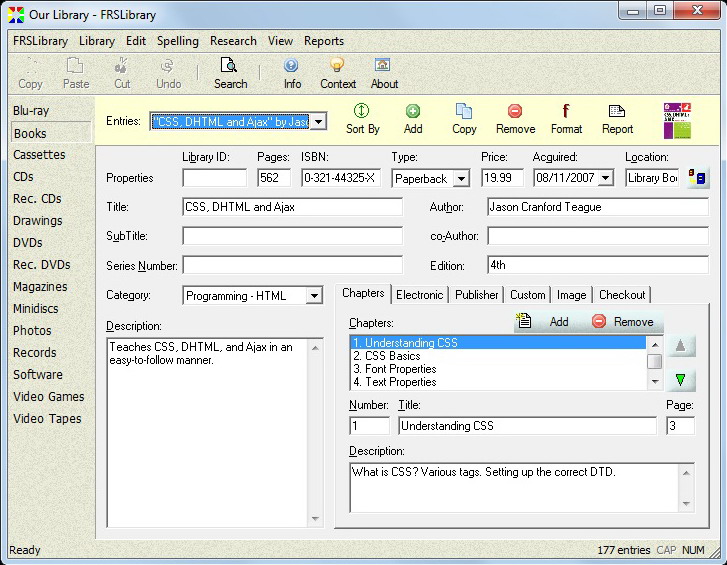Click the FRSLibrary title bar app icon
727x565 pixels.
point(16,15)
